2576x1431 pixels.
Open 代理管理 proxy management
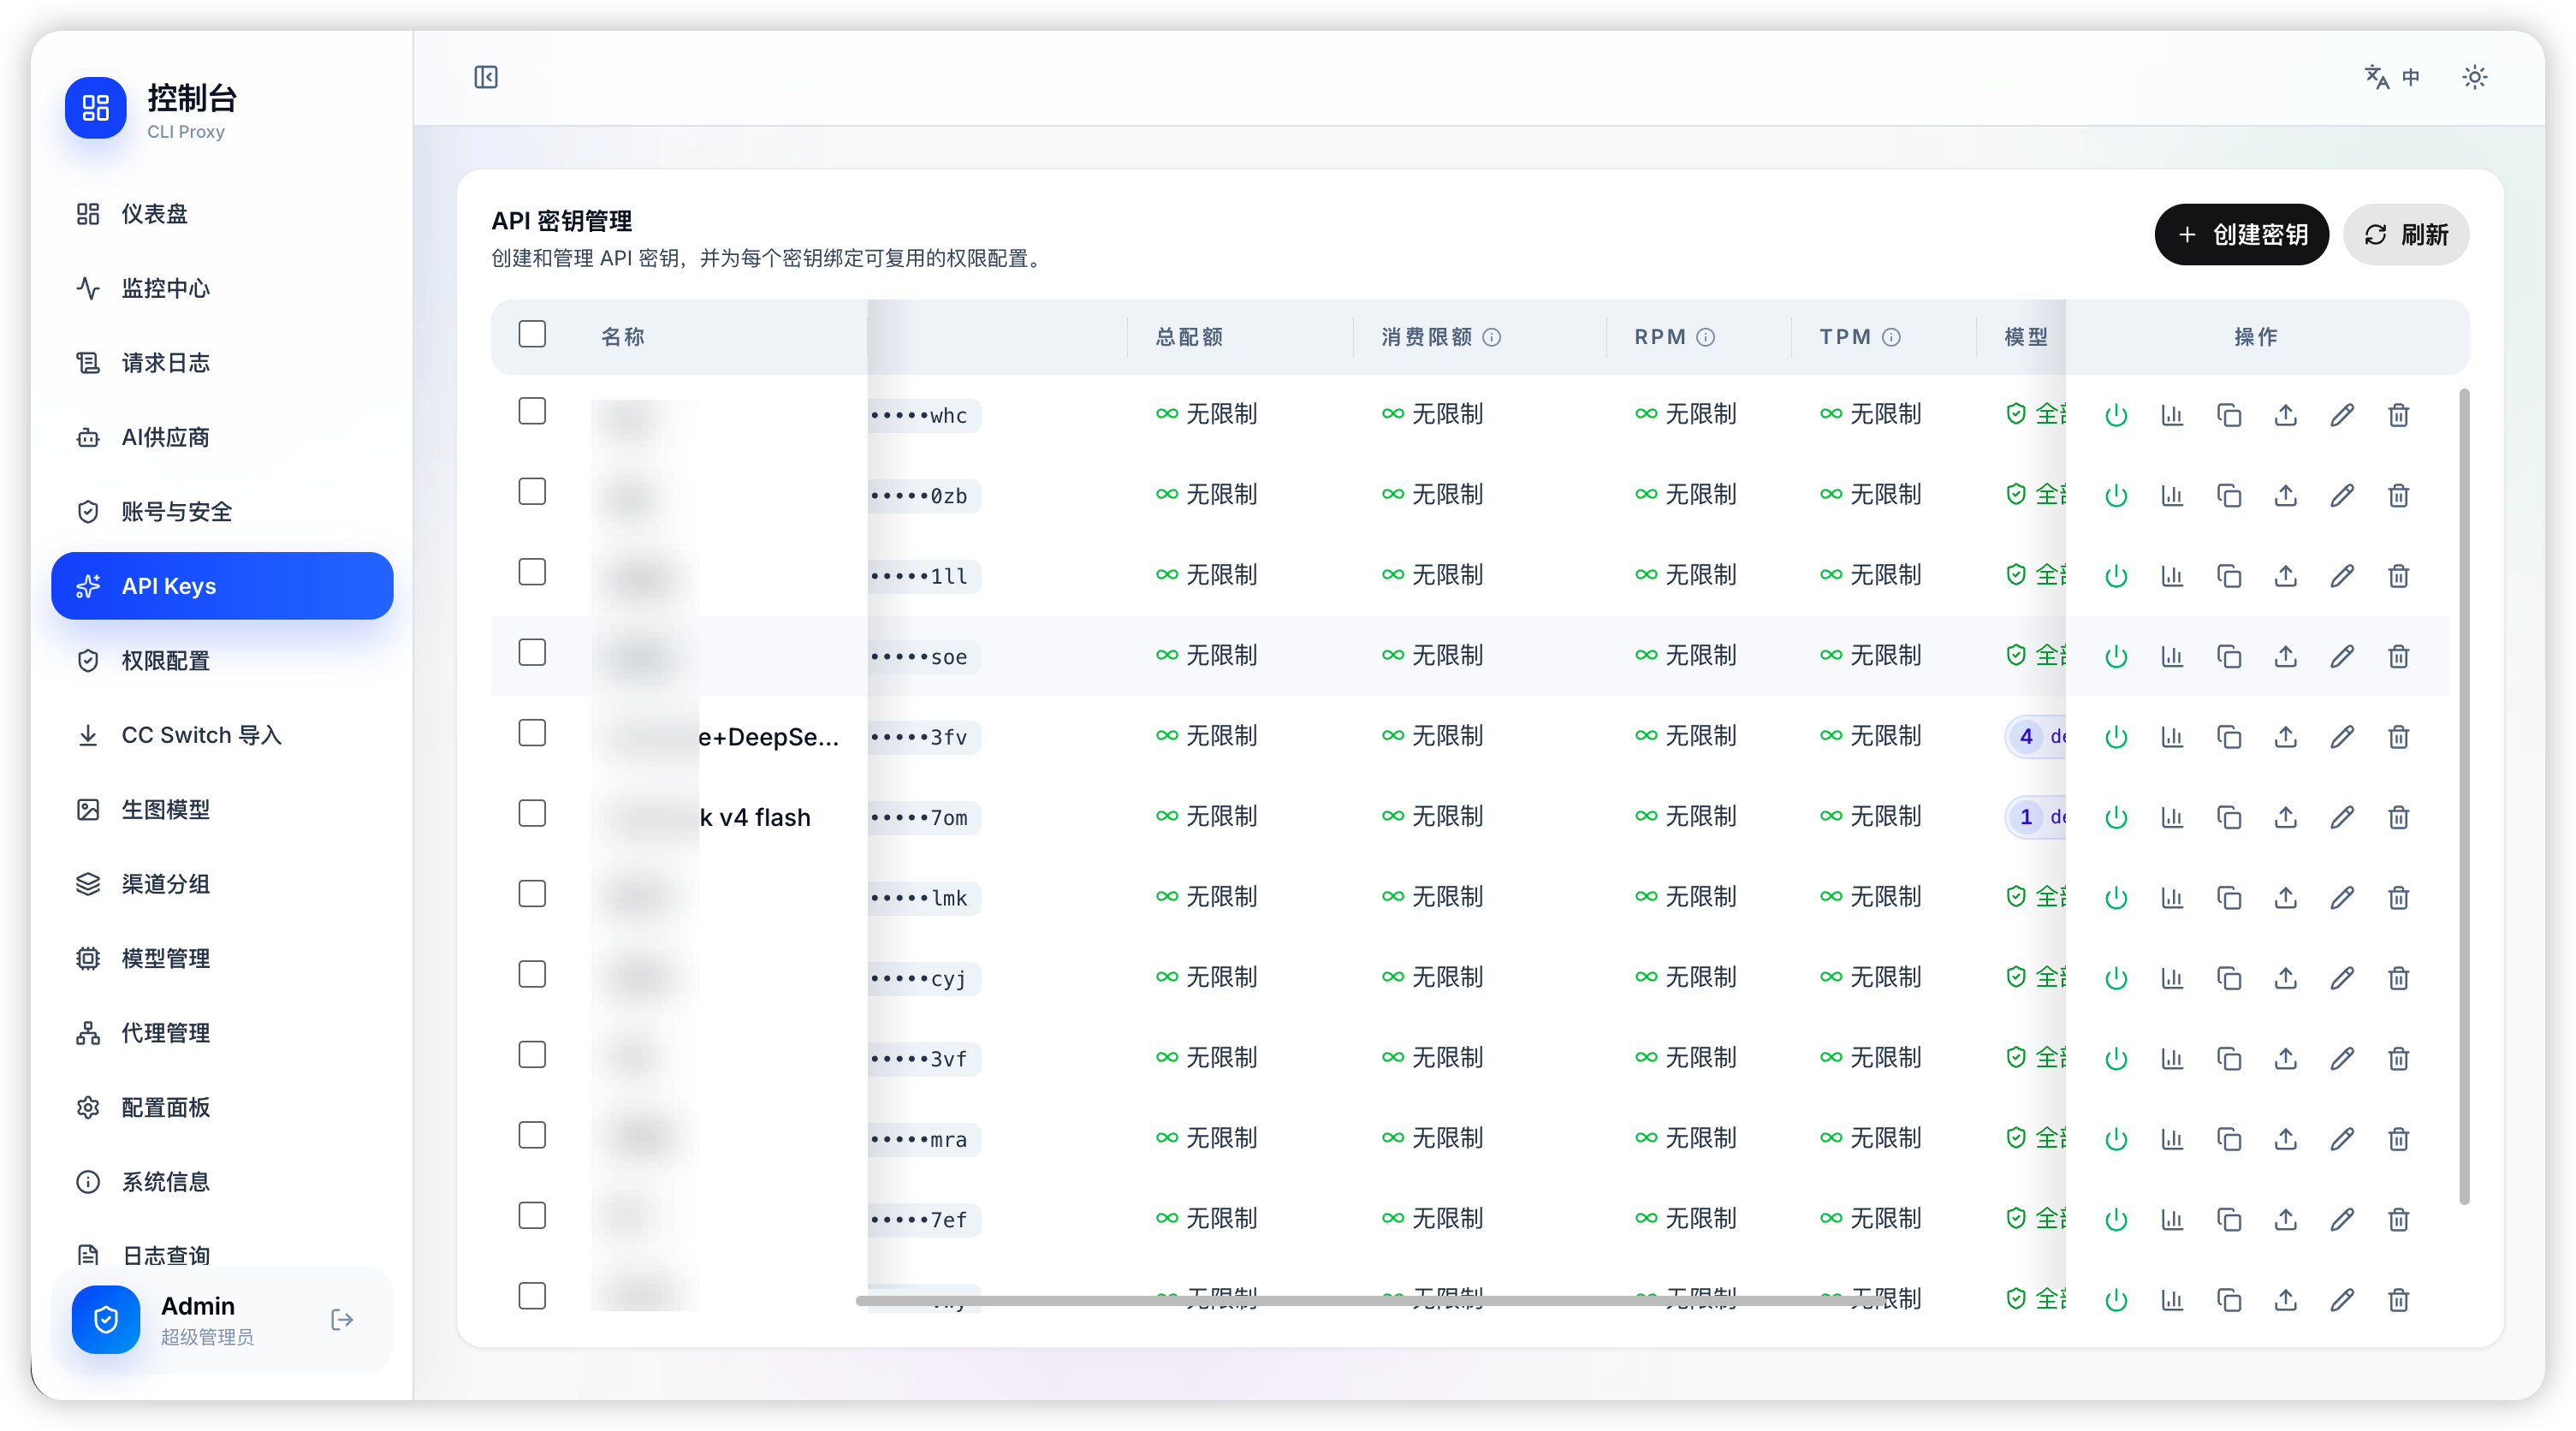point(222,1033)
